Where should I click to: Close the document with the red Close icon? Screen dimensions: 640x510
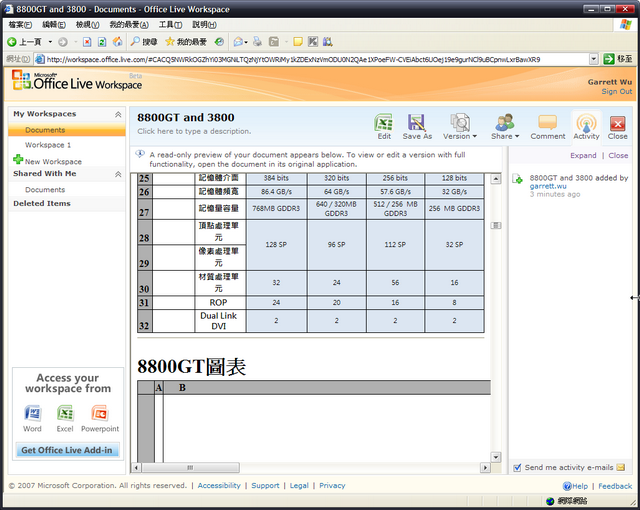pyautogui.click(x=618, y=123)
